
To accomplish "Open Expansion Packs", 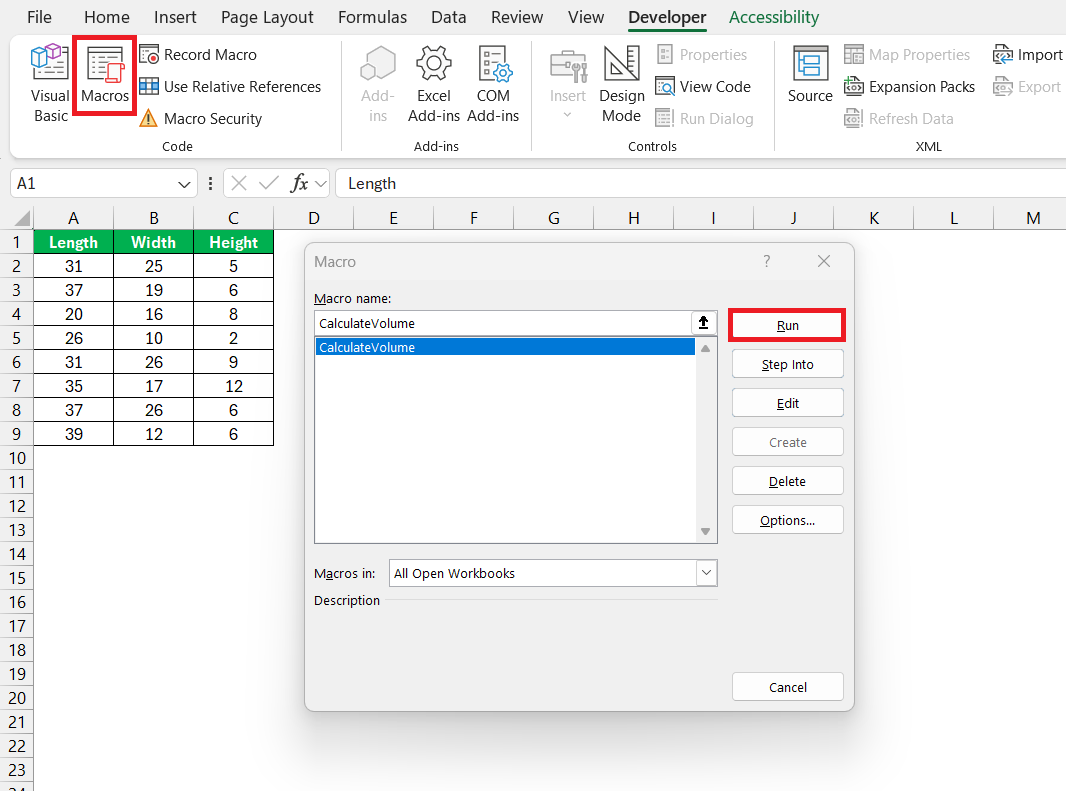I will pyautogui.click(x=910, y=86).
